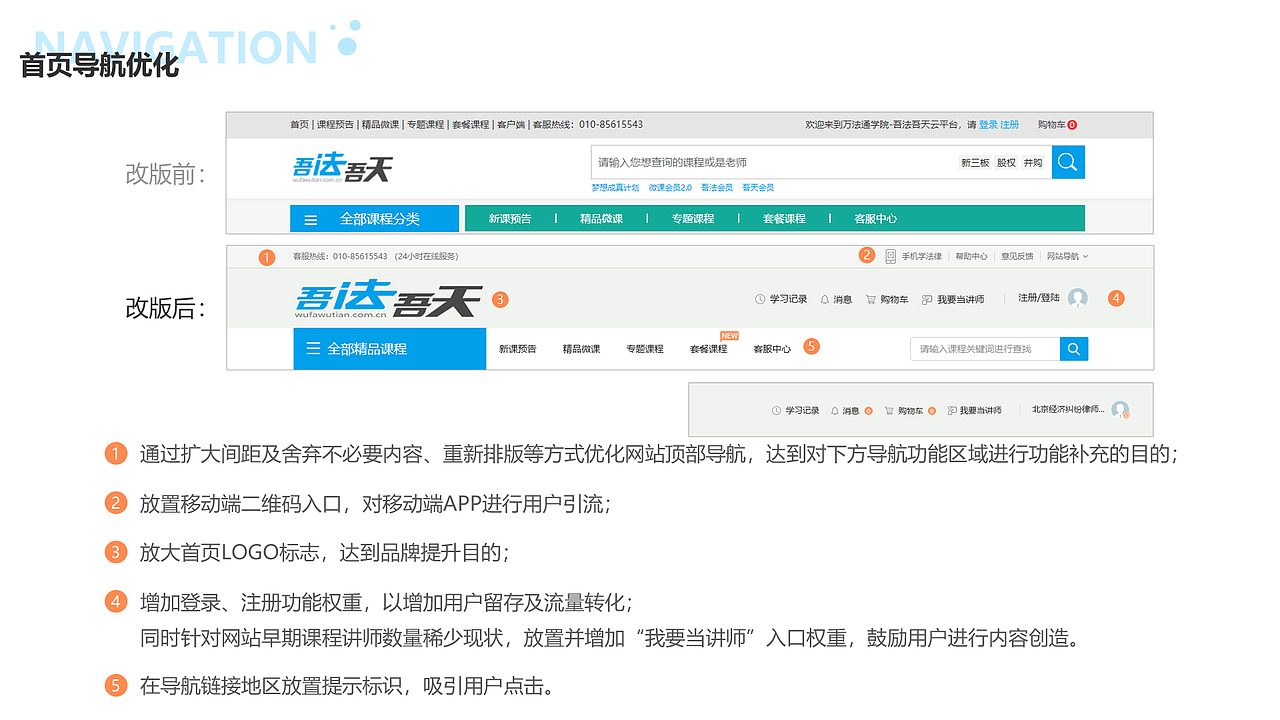Click cart icon in the logged-in strip
The width and height of the screenshot is (1280, 720).
coord(890,410)
